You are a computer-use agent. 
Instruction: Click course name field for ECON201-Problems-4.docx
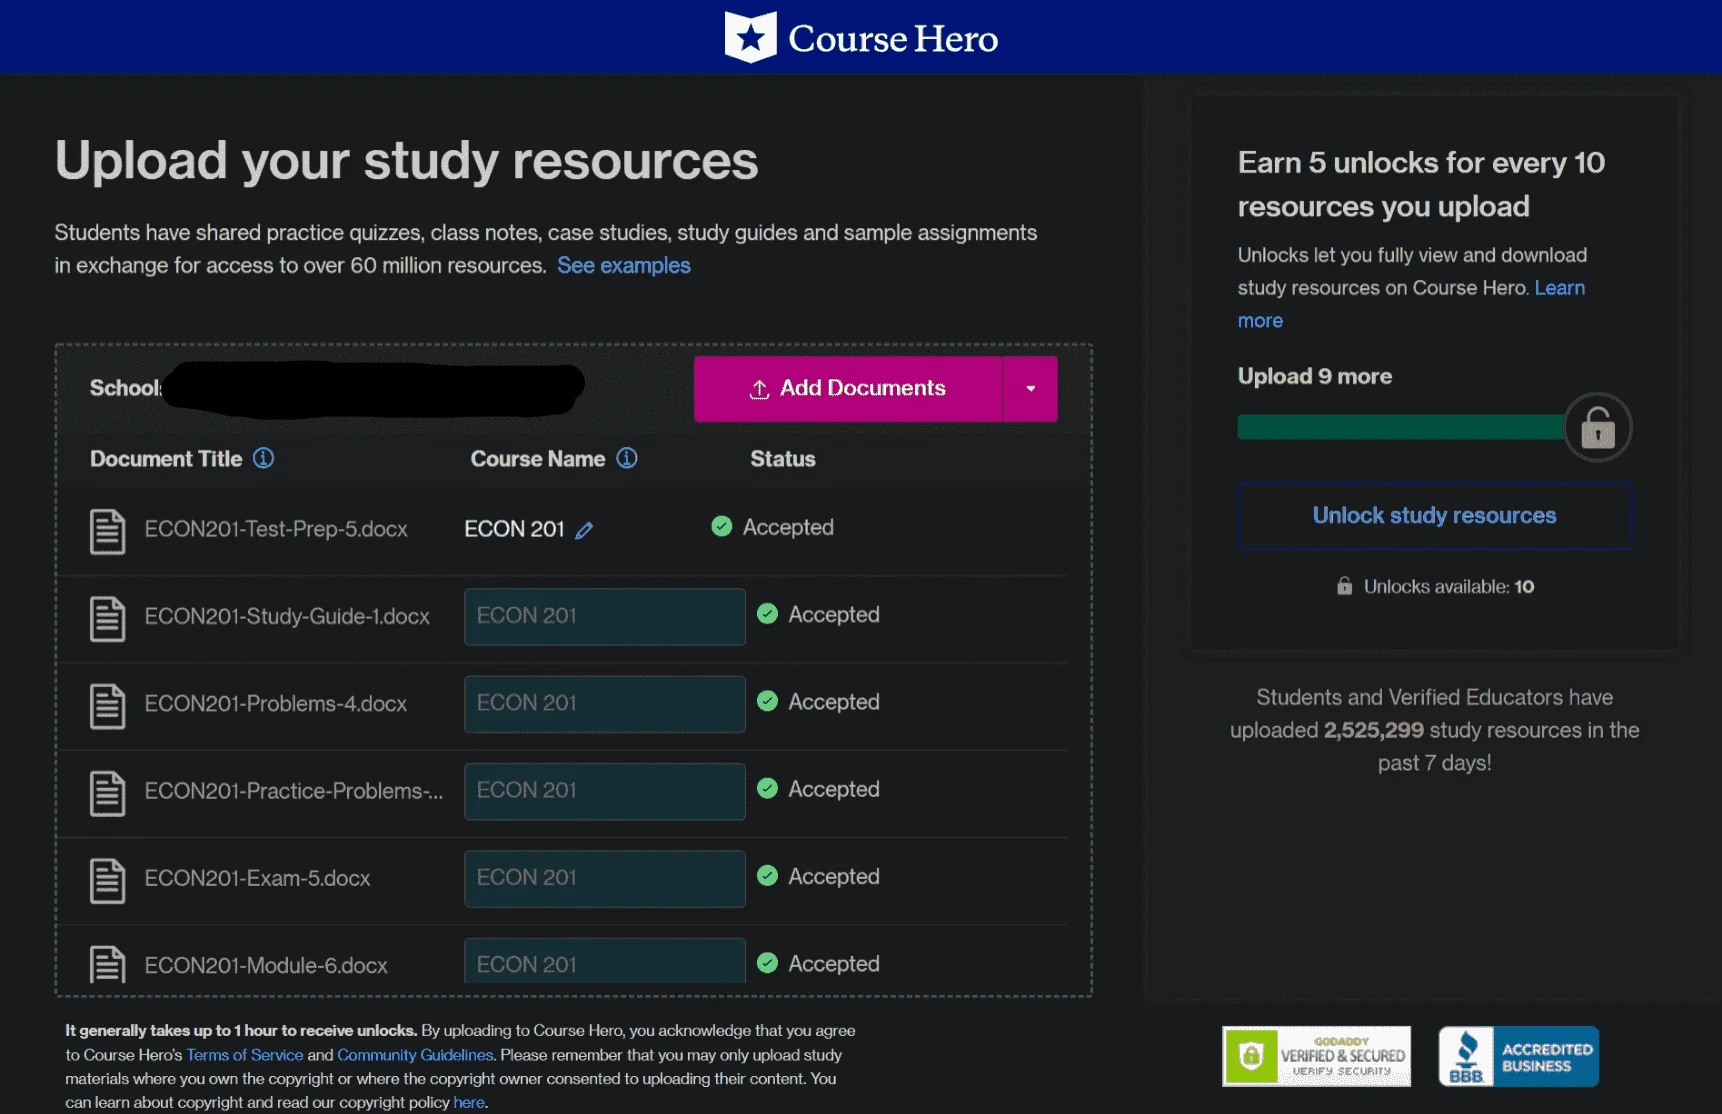click(x=605, y=703)
